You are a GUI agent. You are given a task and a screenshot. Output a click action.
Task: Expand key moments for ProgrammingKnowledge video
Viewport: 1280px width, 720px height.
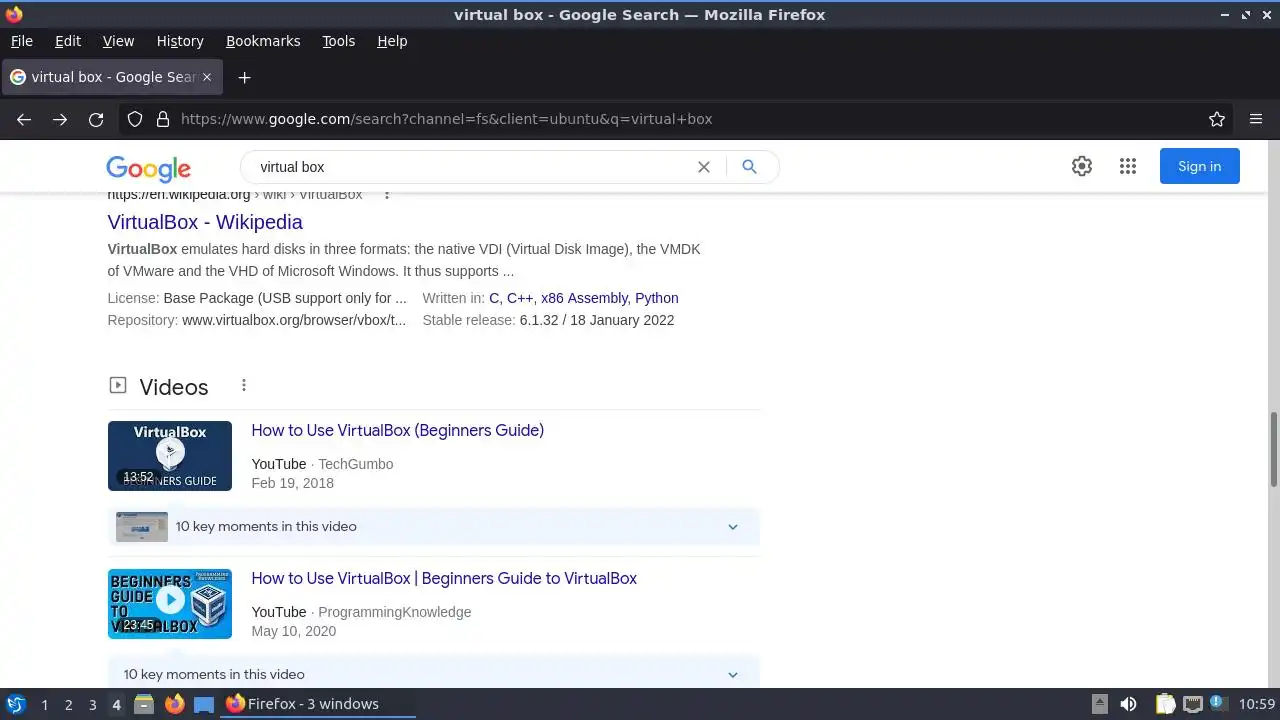click(x=733, y=675)
